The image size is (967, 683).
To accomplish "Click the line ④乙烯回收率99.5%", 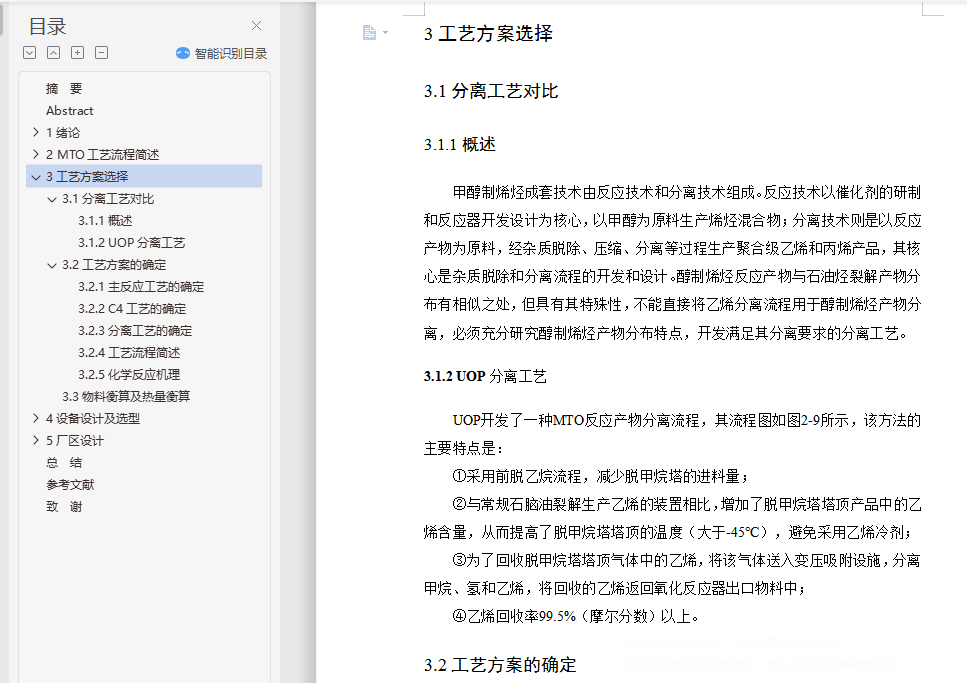I will click(x=575, y=616).
